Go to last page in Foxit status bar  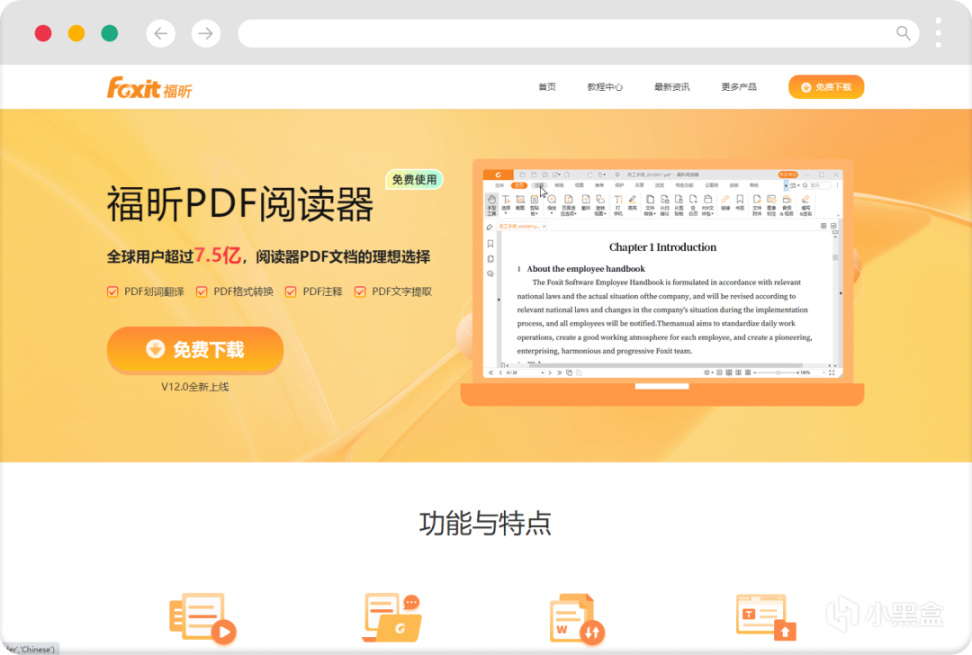click(x=559, y=372)
